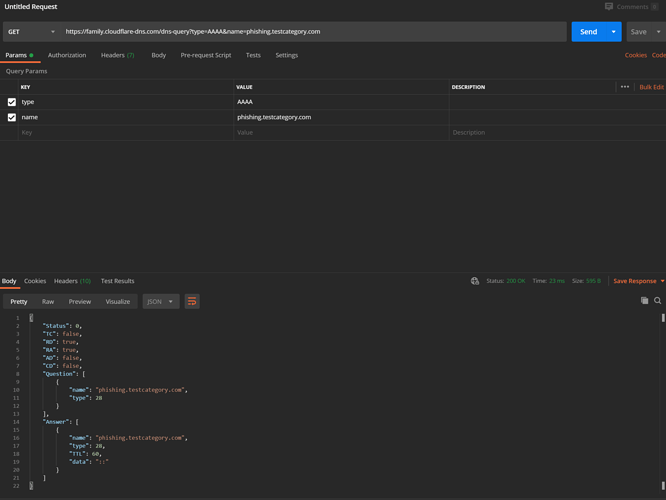Click the Status 200 OK text
This screenshot has width=666, height=500.
pyautogui.click(x=505, y=281)
